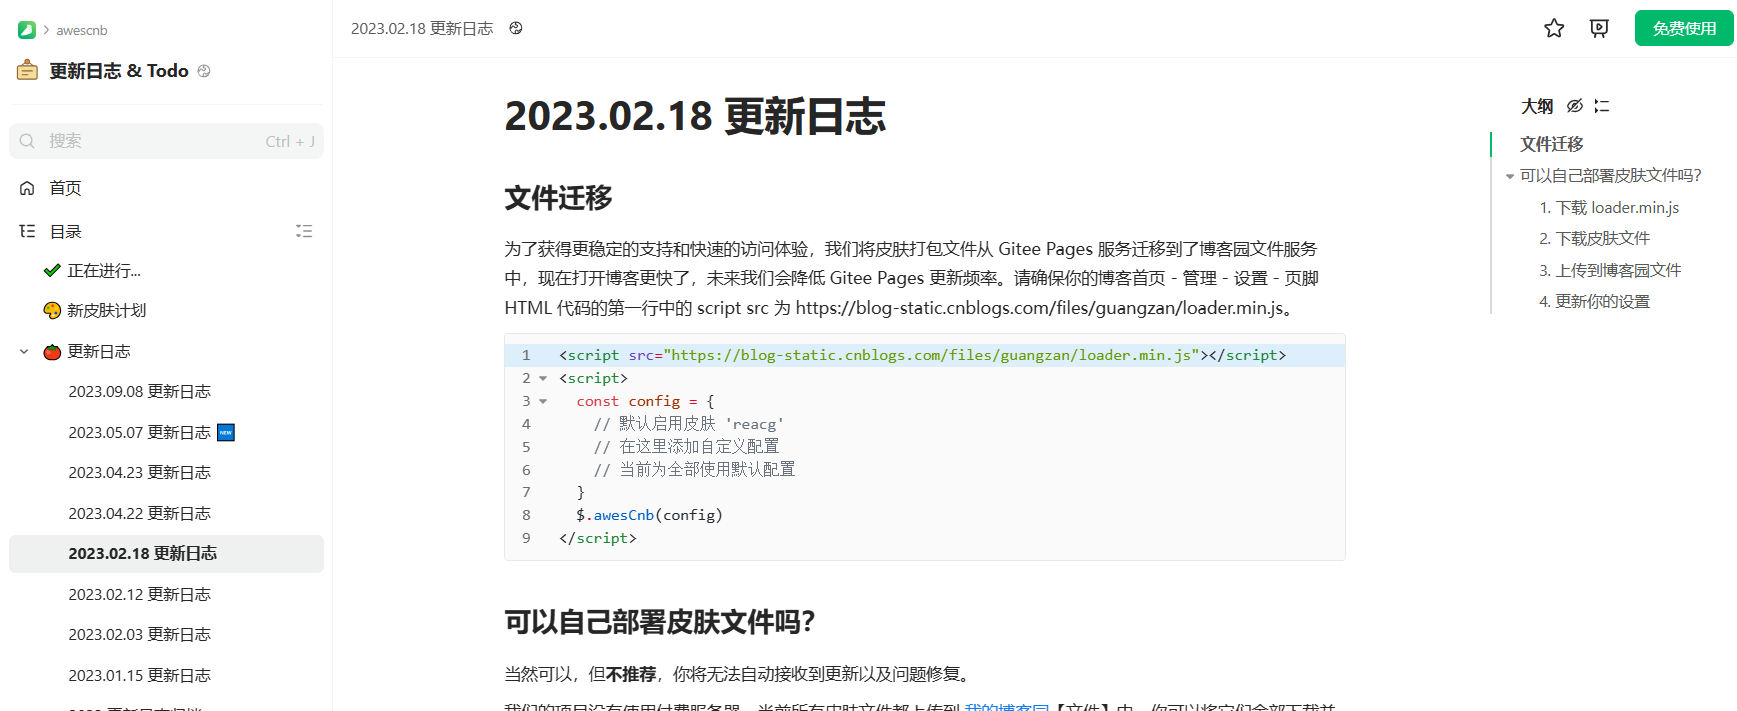Open 2023.04.22 更新日志
This screenshot has width=1737, height=711.
[x=139, y=514]
